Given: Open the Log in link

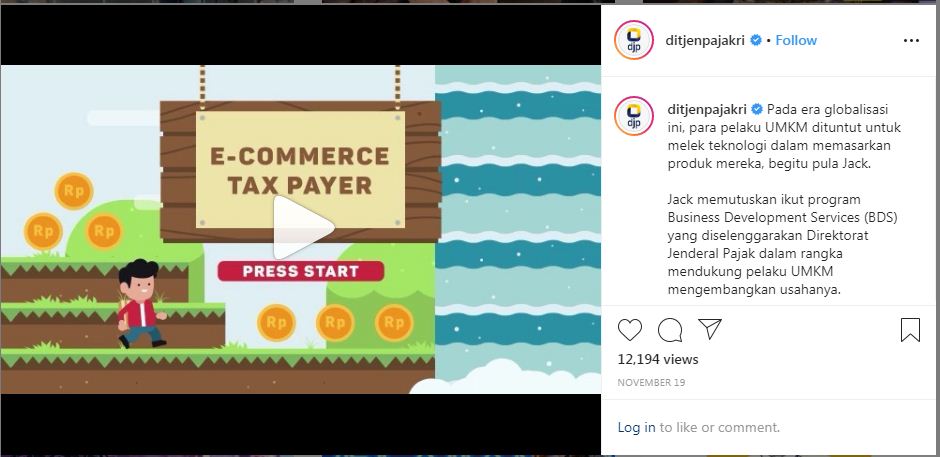Looking at the screenshot, I should [x=636, y=427].
